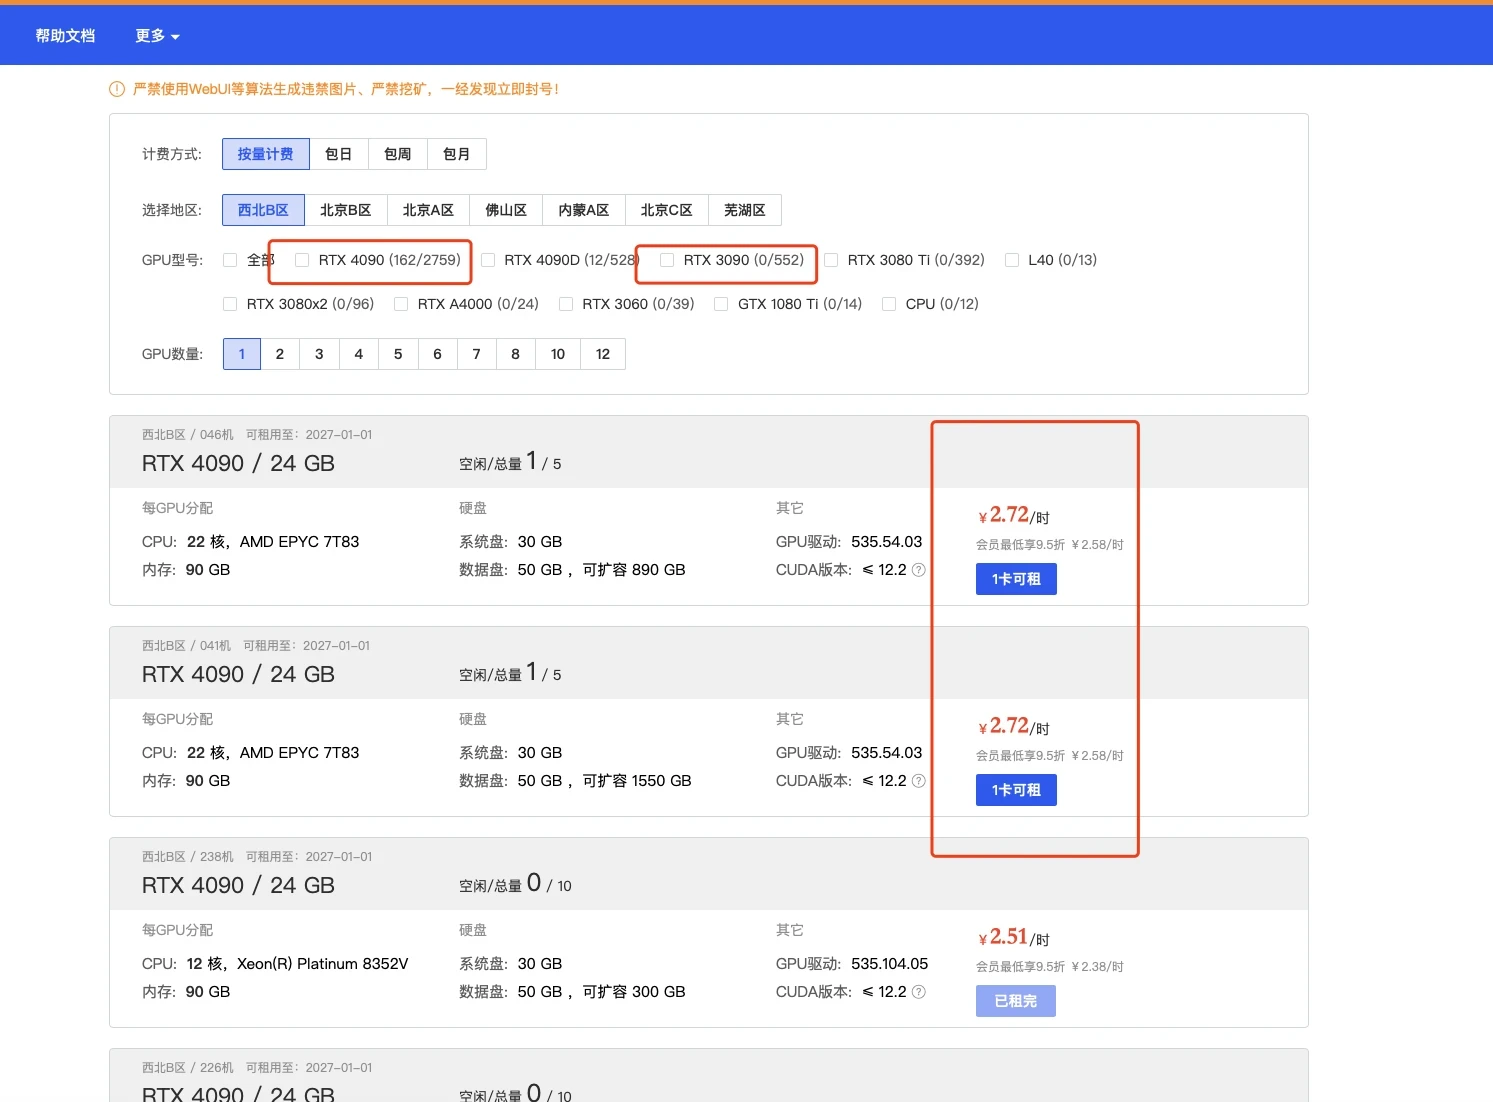The width and height of the screenshot is (1493, 1102).
Task: Tick the RTX 4090 (162/2759) checkbox
Action: pos(302,260)
